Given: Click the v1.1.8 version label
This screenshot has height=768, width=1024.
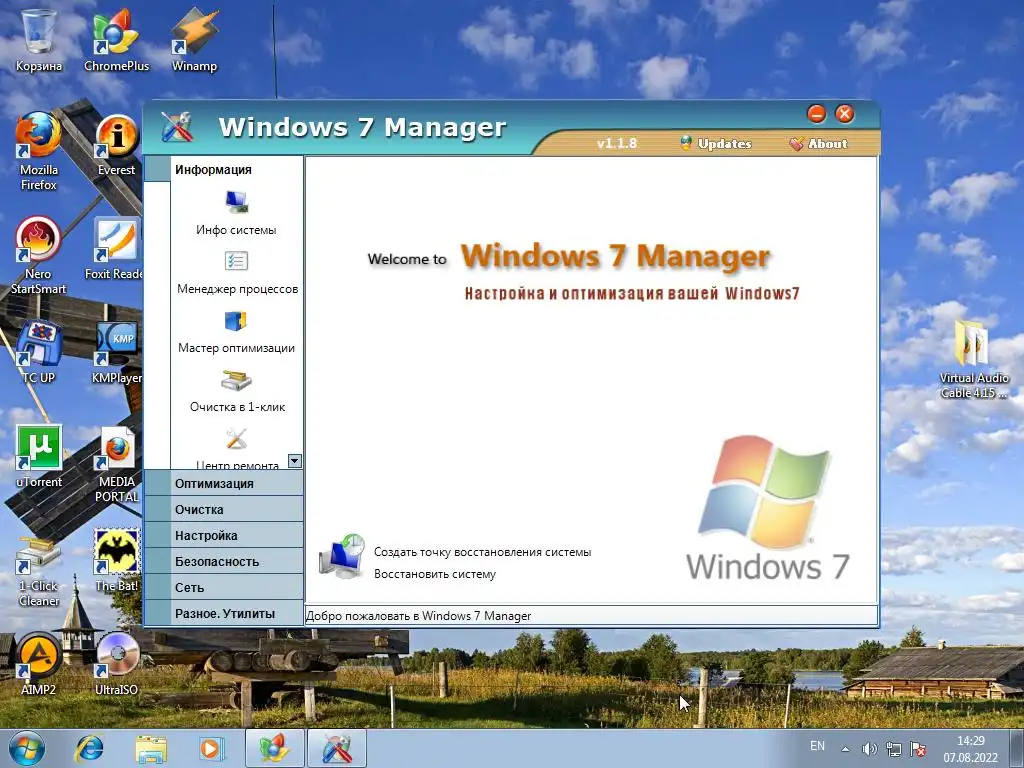Looking at the screenshot, I should pos(616,143).
